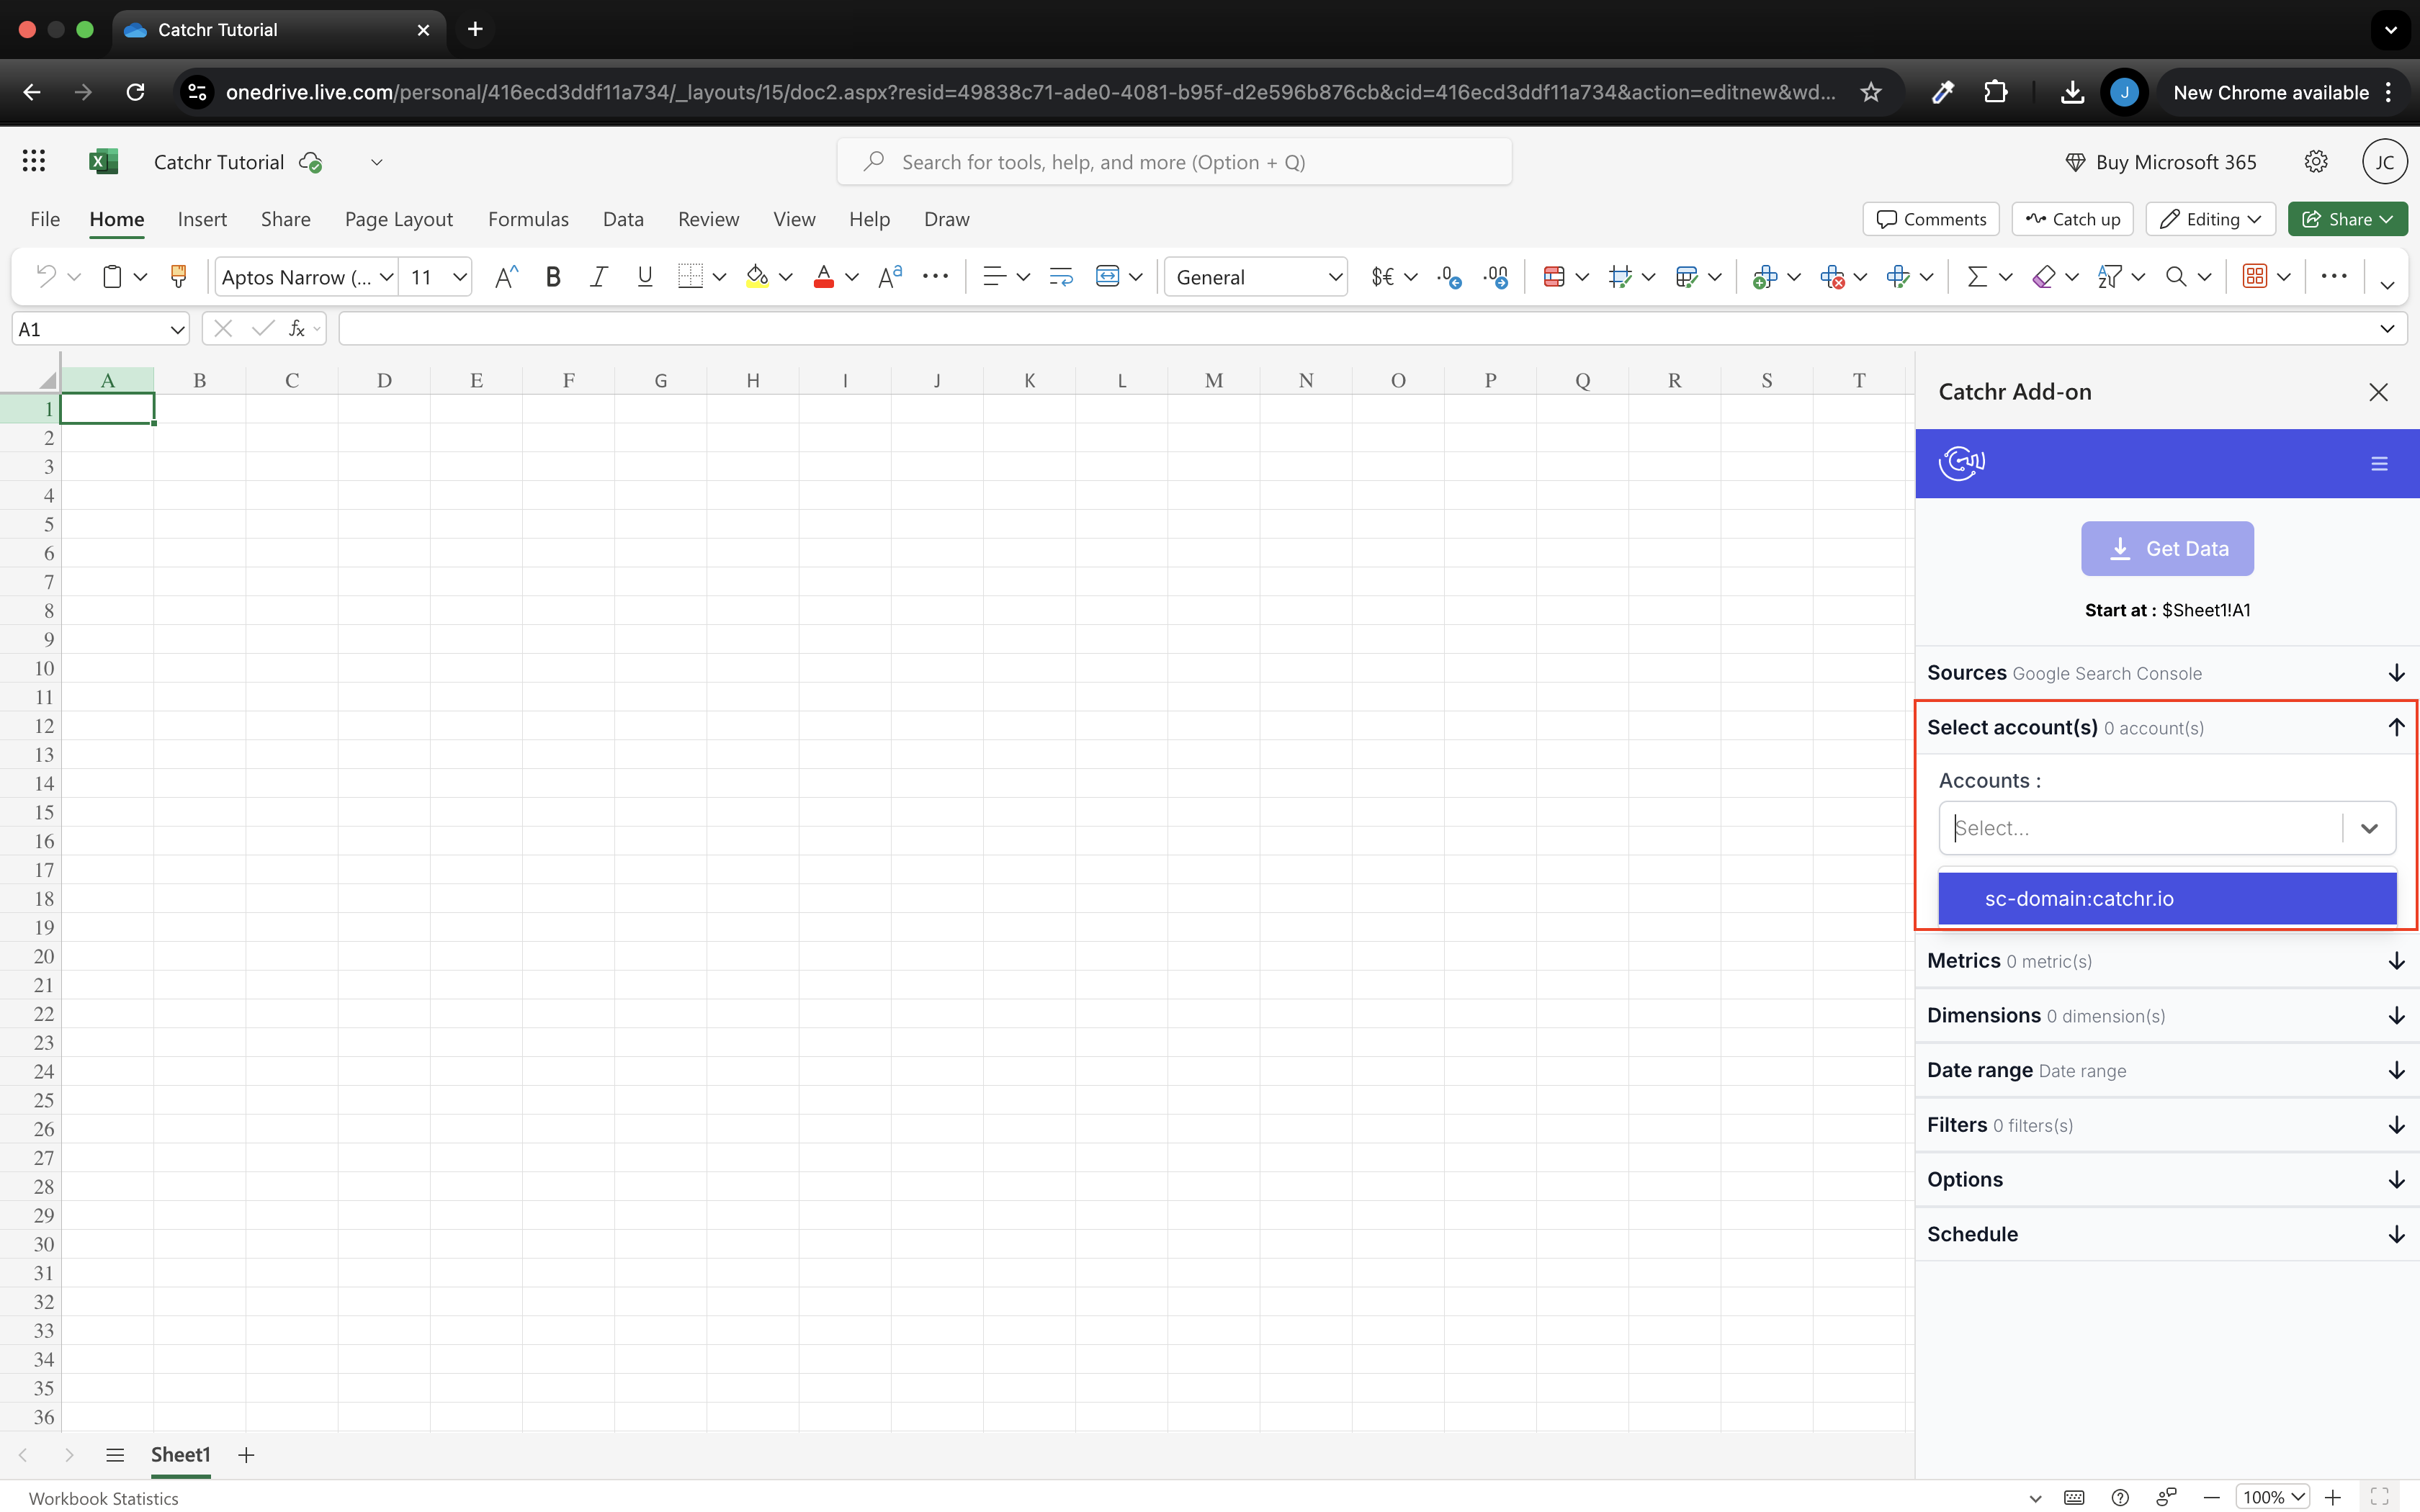Select the sc-domain:catchr.io account option
Viewport: 2420px width, 1512px height.
point(2167,898)
